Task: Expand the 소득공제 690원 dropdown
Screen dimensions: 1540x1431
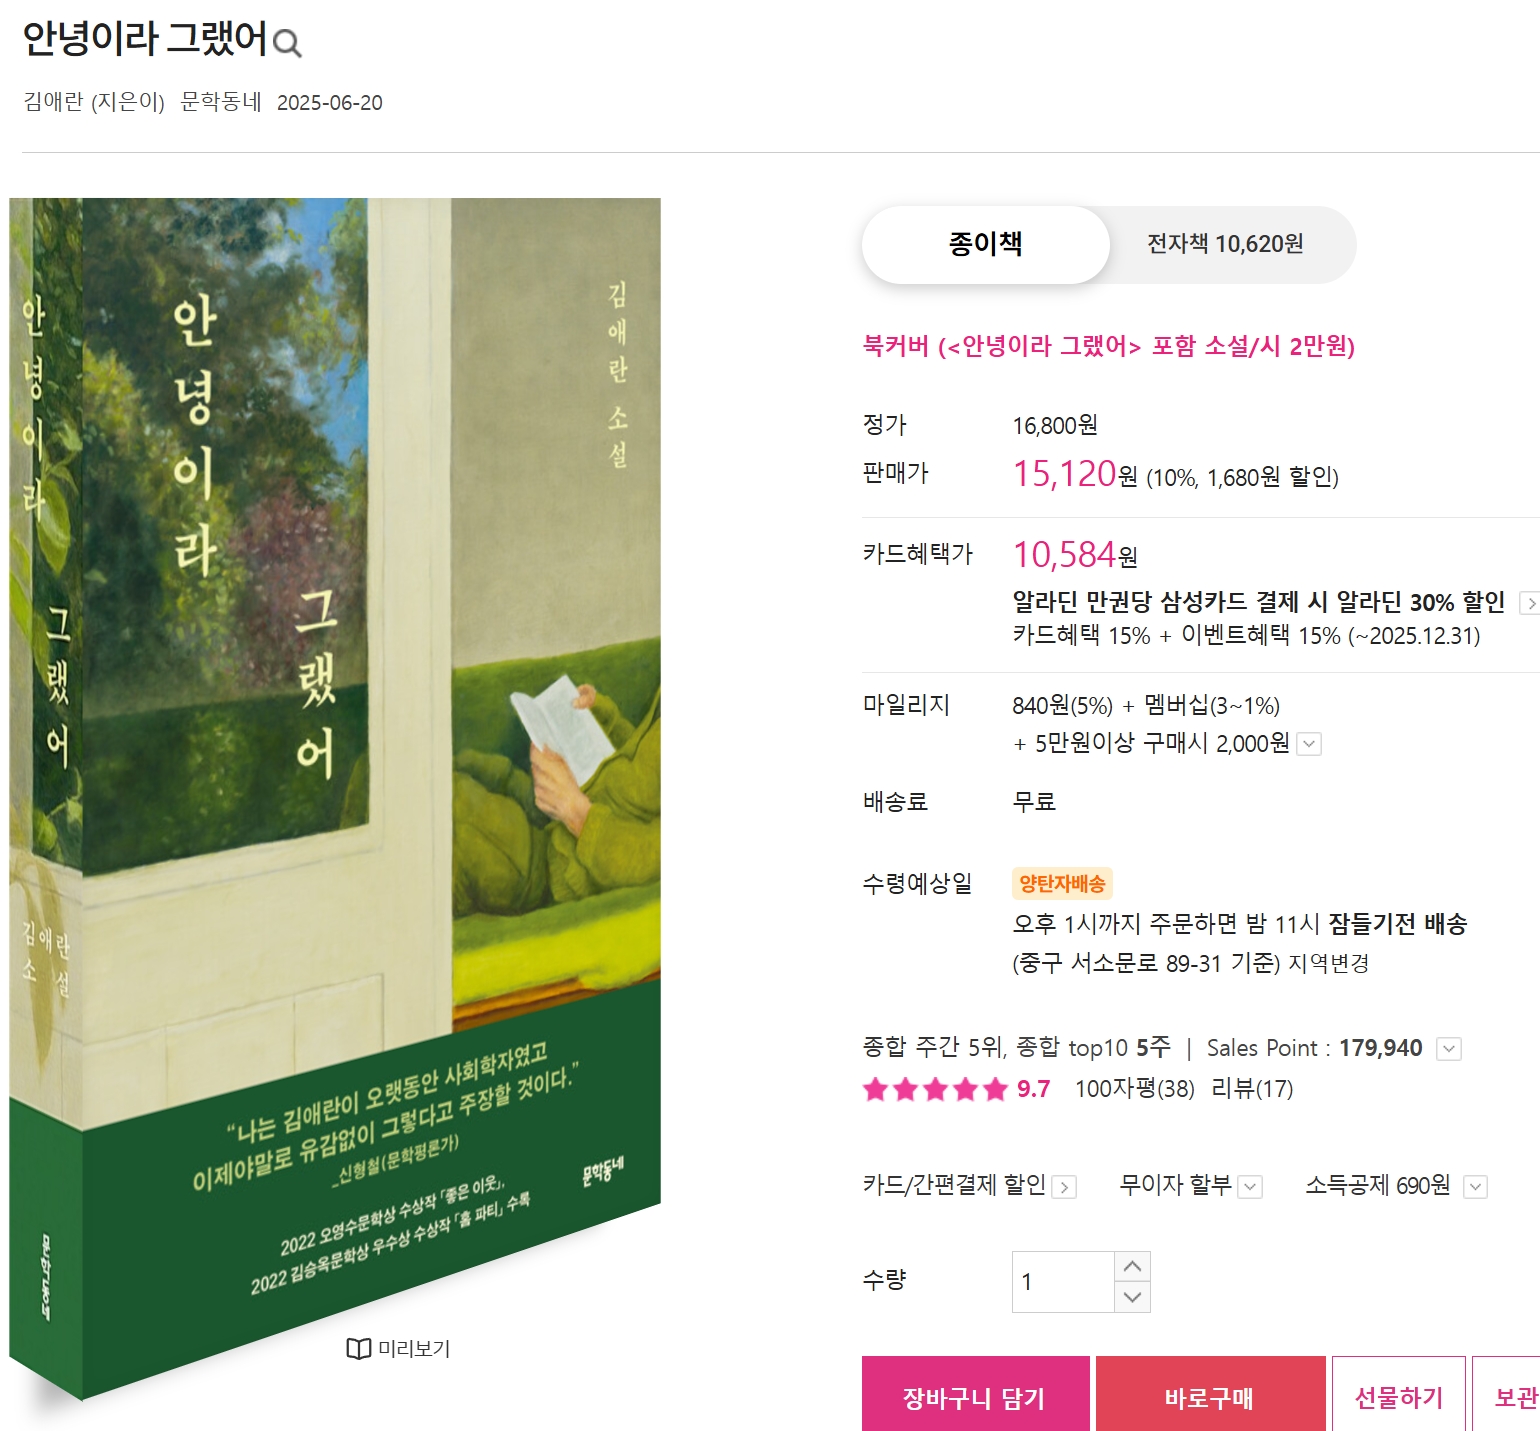Action: click(x=1475, y=1187)
